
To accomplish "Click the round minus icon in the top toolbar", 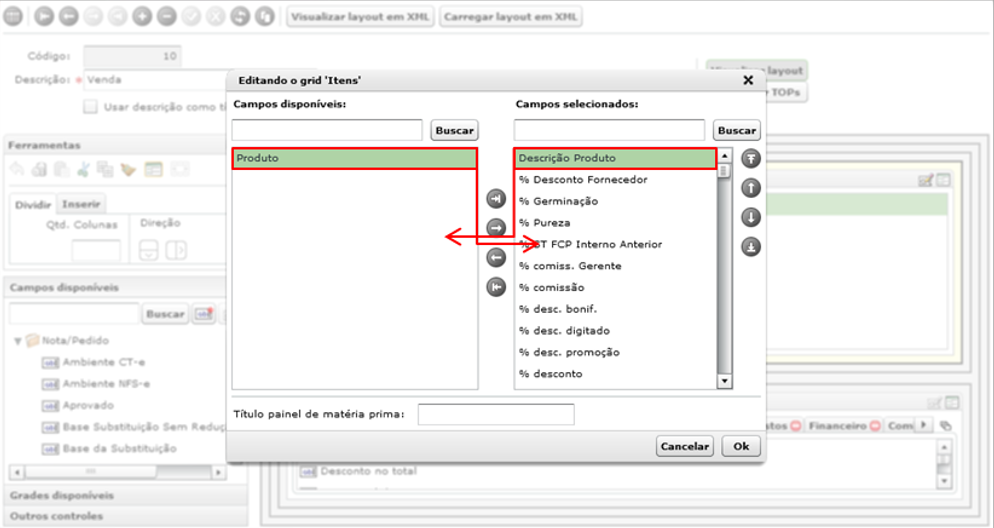I will [166, 16].
